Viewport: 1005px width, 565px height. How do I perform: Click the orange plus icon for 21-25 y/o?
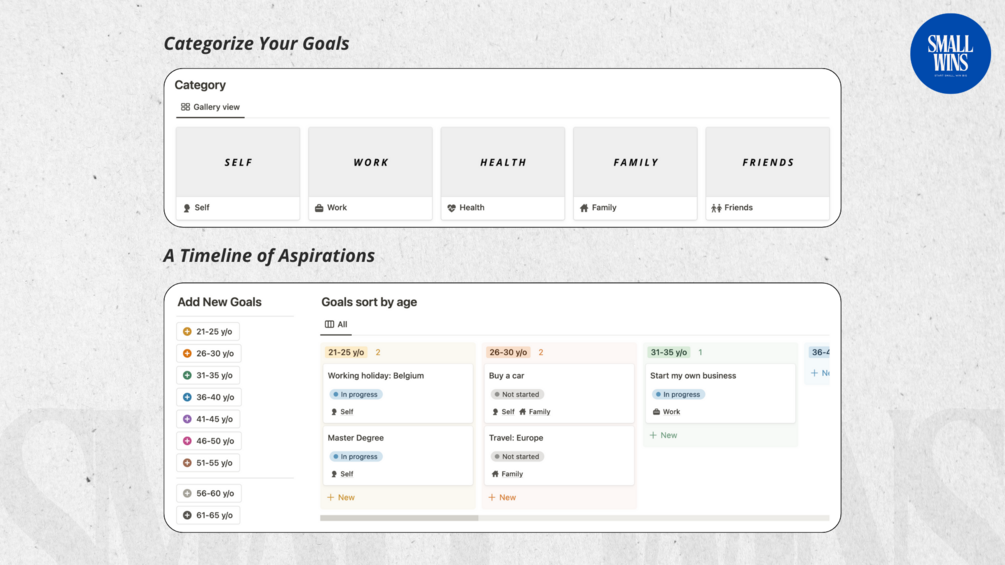187,332
